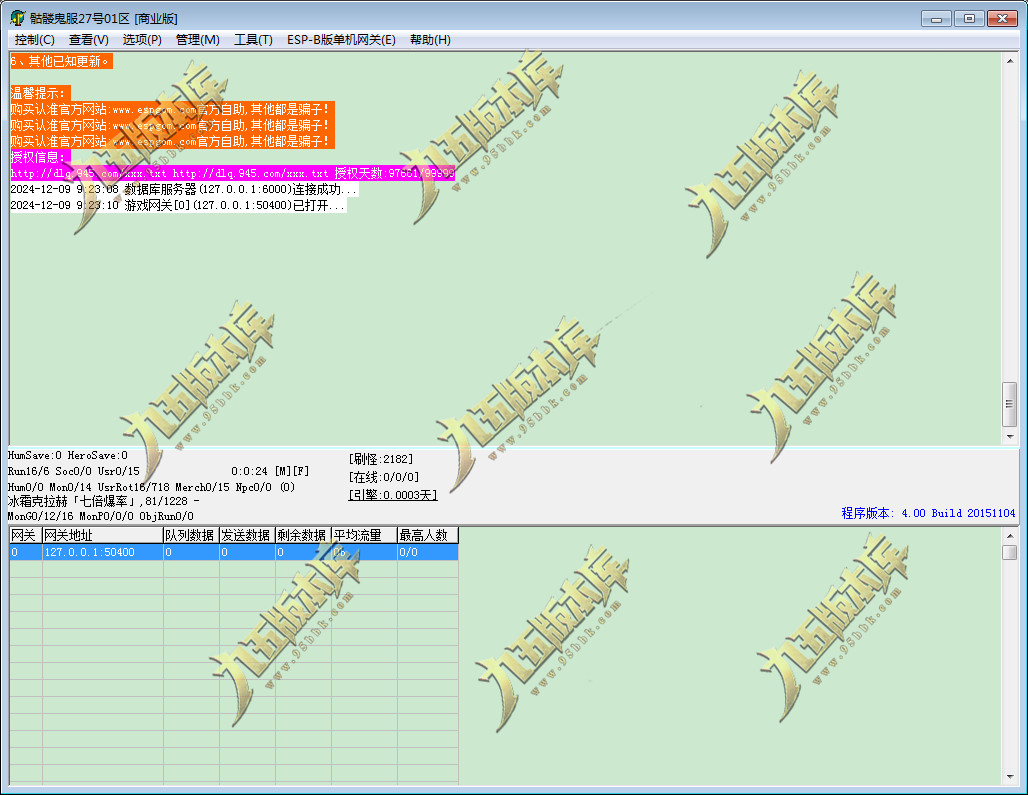Open the 控制(C) menu
This screenshot has width=1028, height=795.
coord(35,40)
